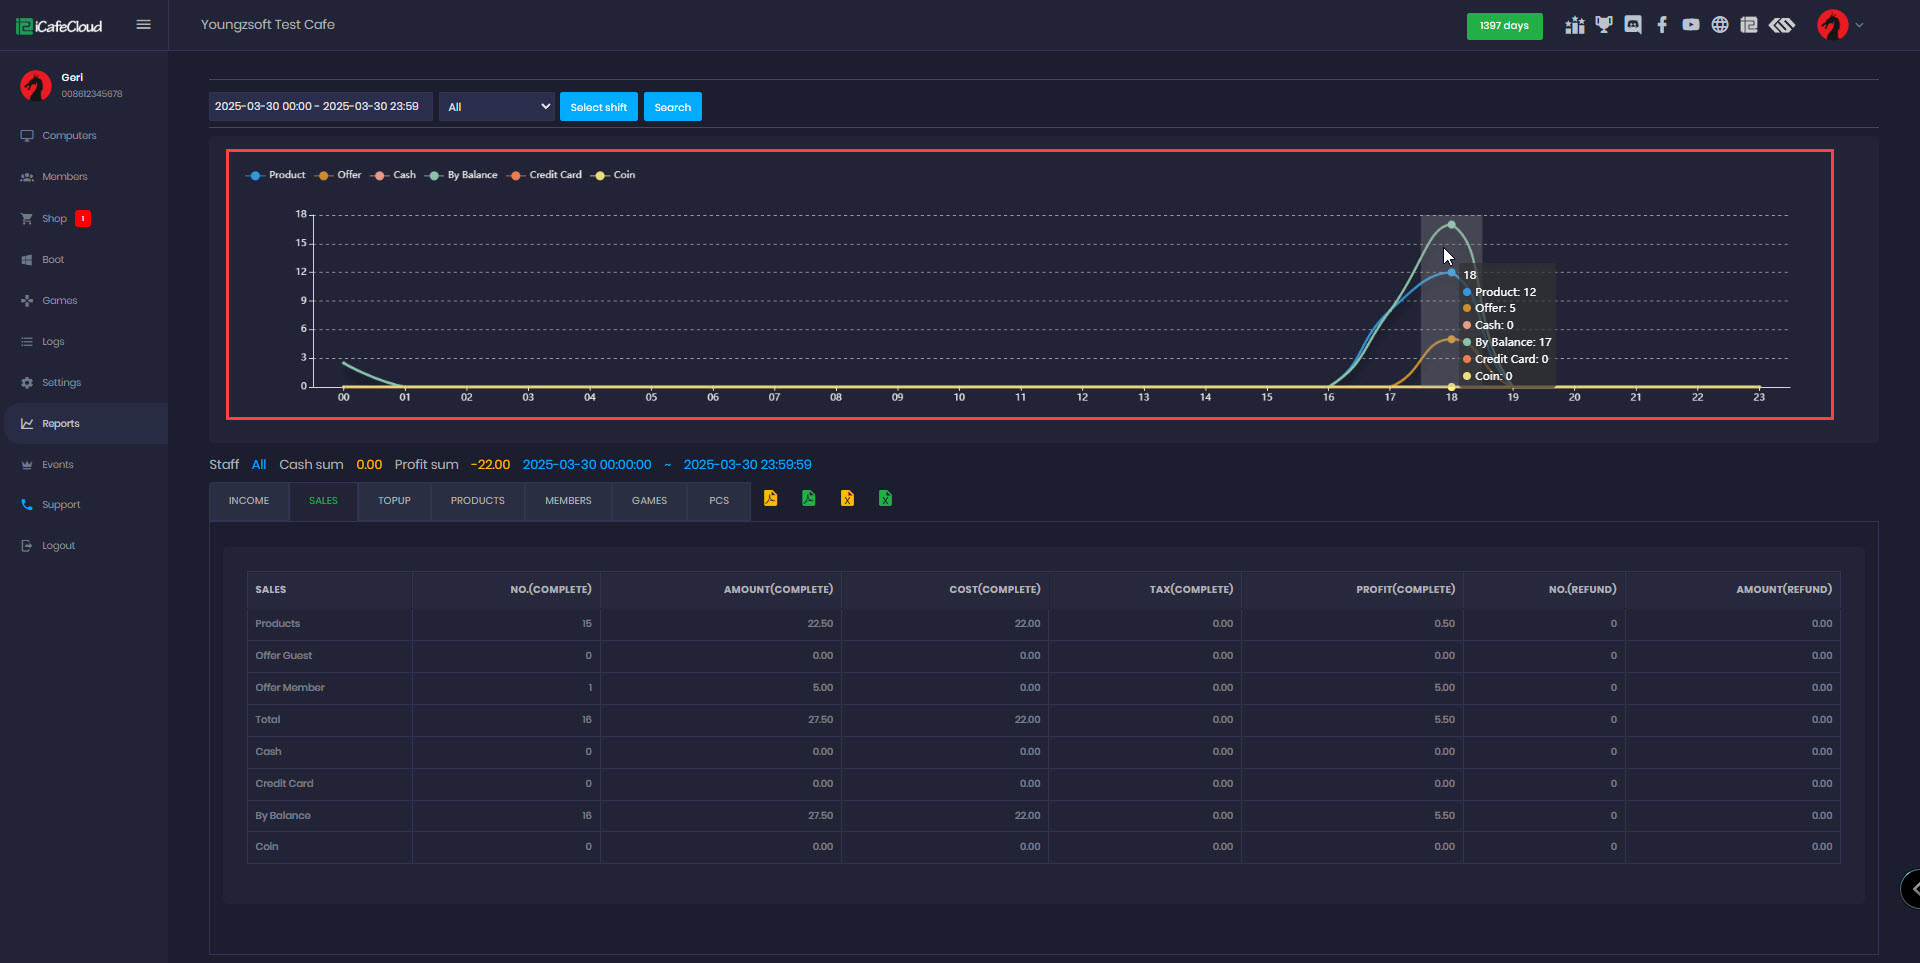Expand the side panel arrow at right edge
1920x963 pixels.
point(1912,888)
